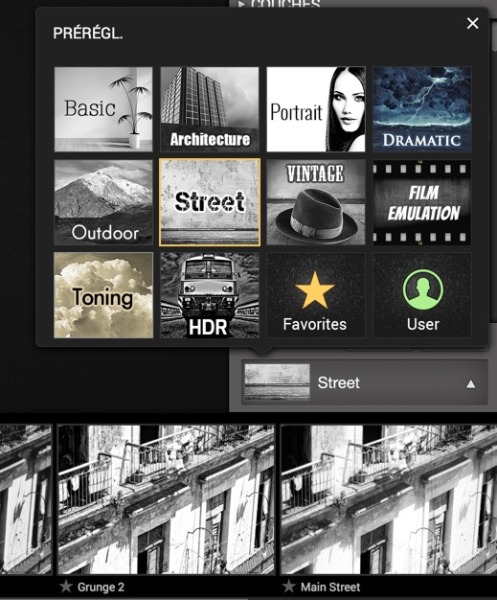Select the Toning preset category
497x600 pixels.
(103, 295)
